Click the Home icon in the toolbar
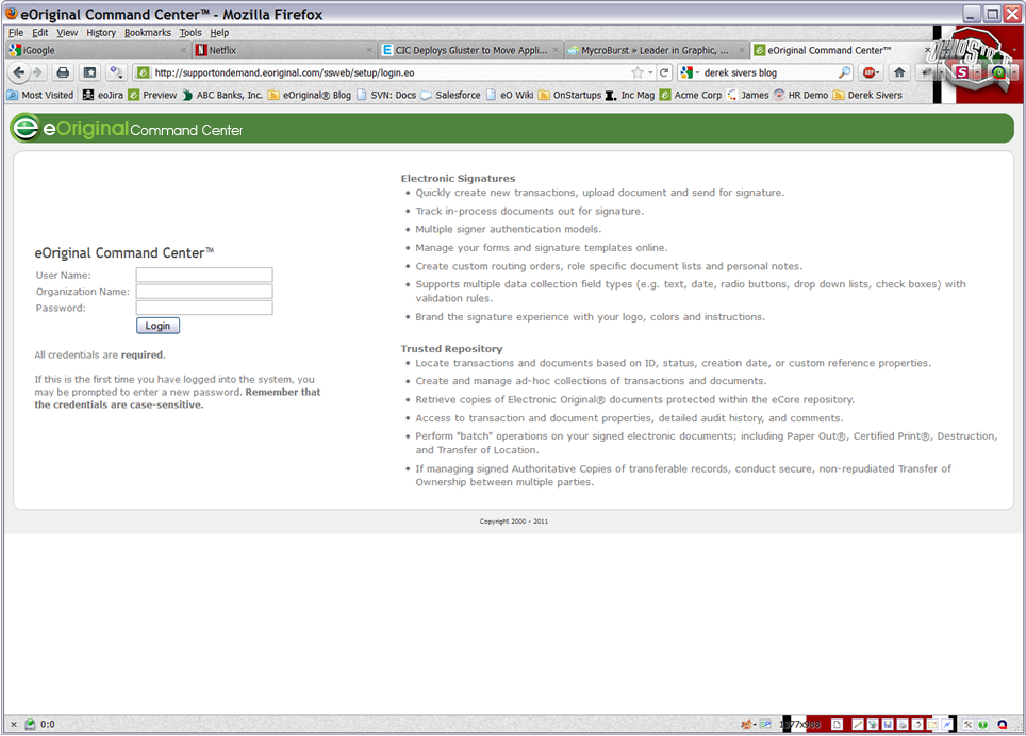The height and width of the screenshot is (736, 1026). [899, 72]
